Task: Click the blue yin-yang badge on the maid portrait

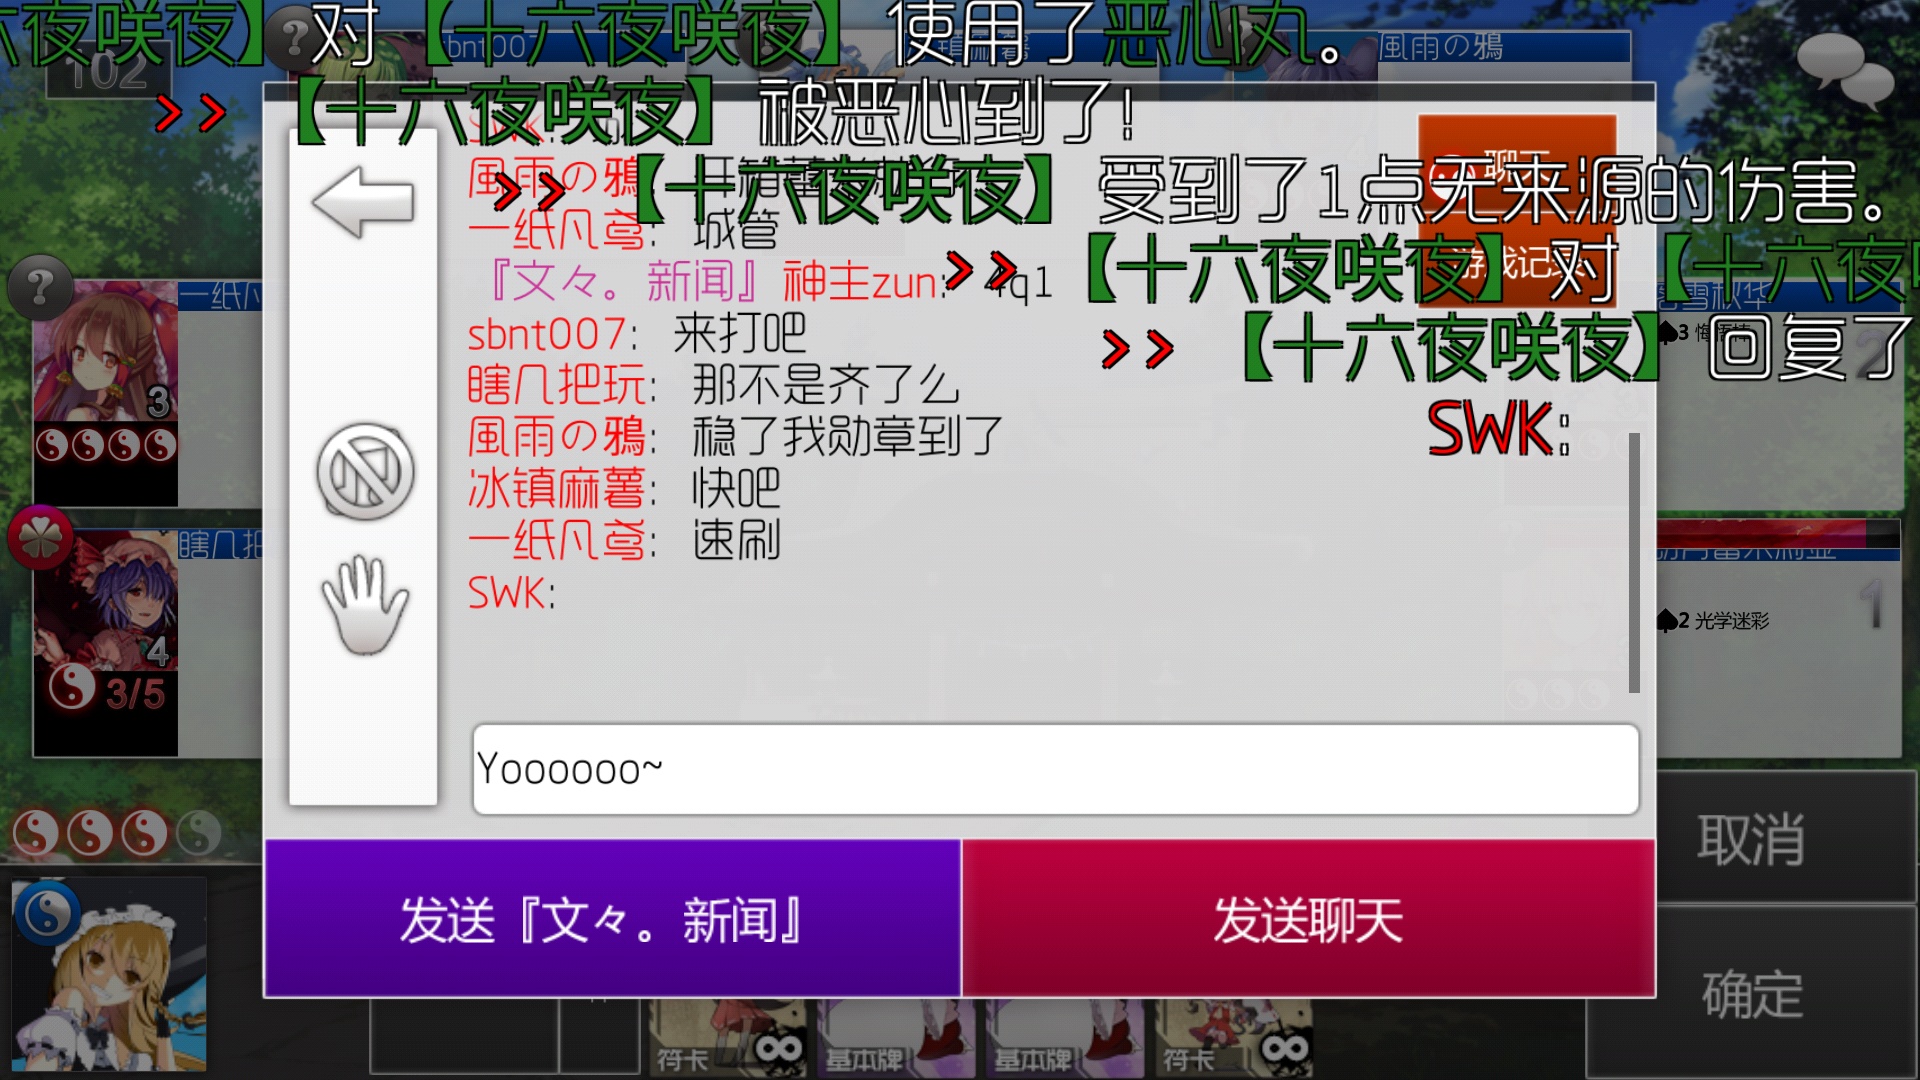Action: coord(46,912)
